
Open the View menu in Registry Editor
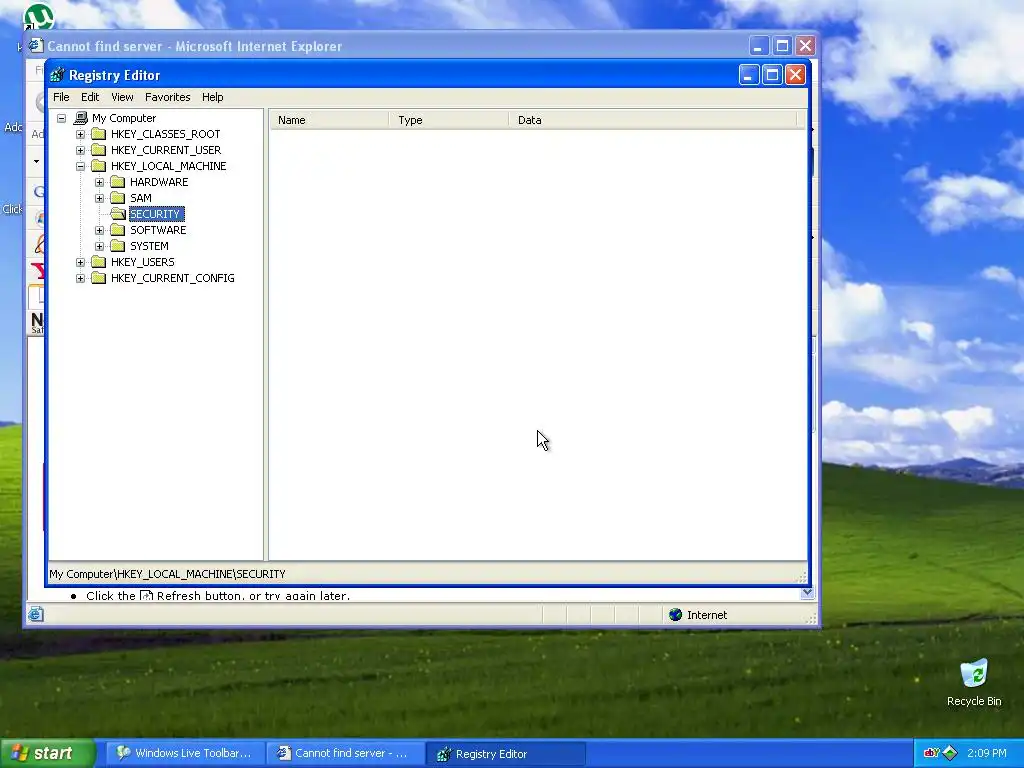122,97
